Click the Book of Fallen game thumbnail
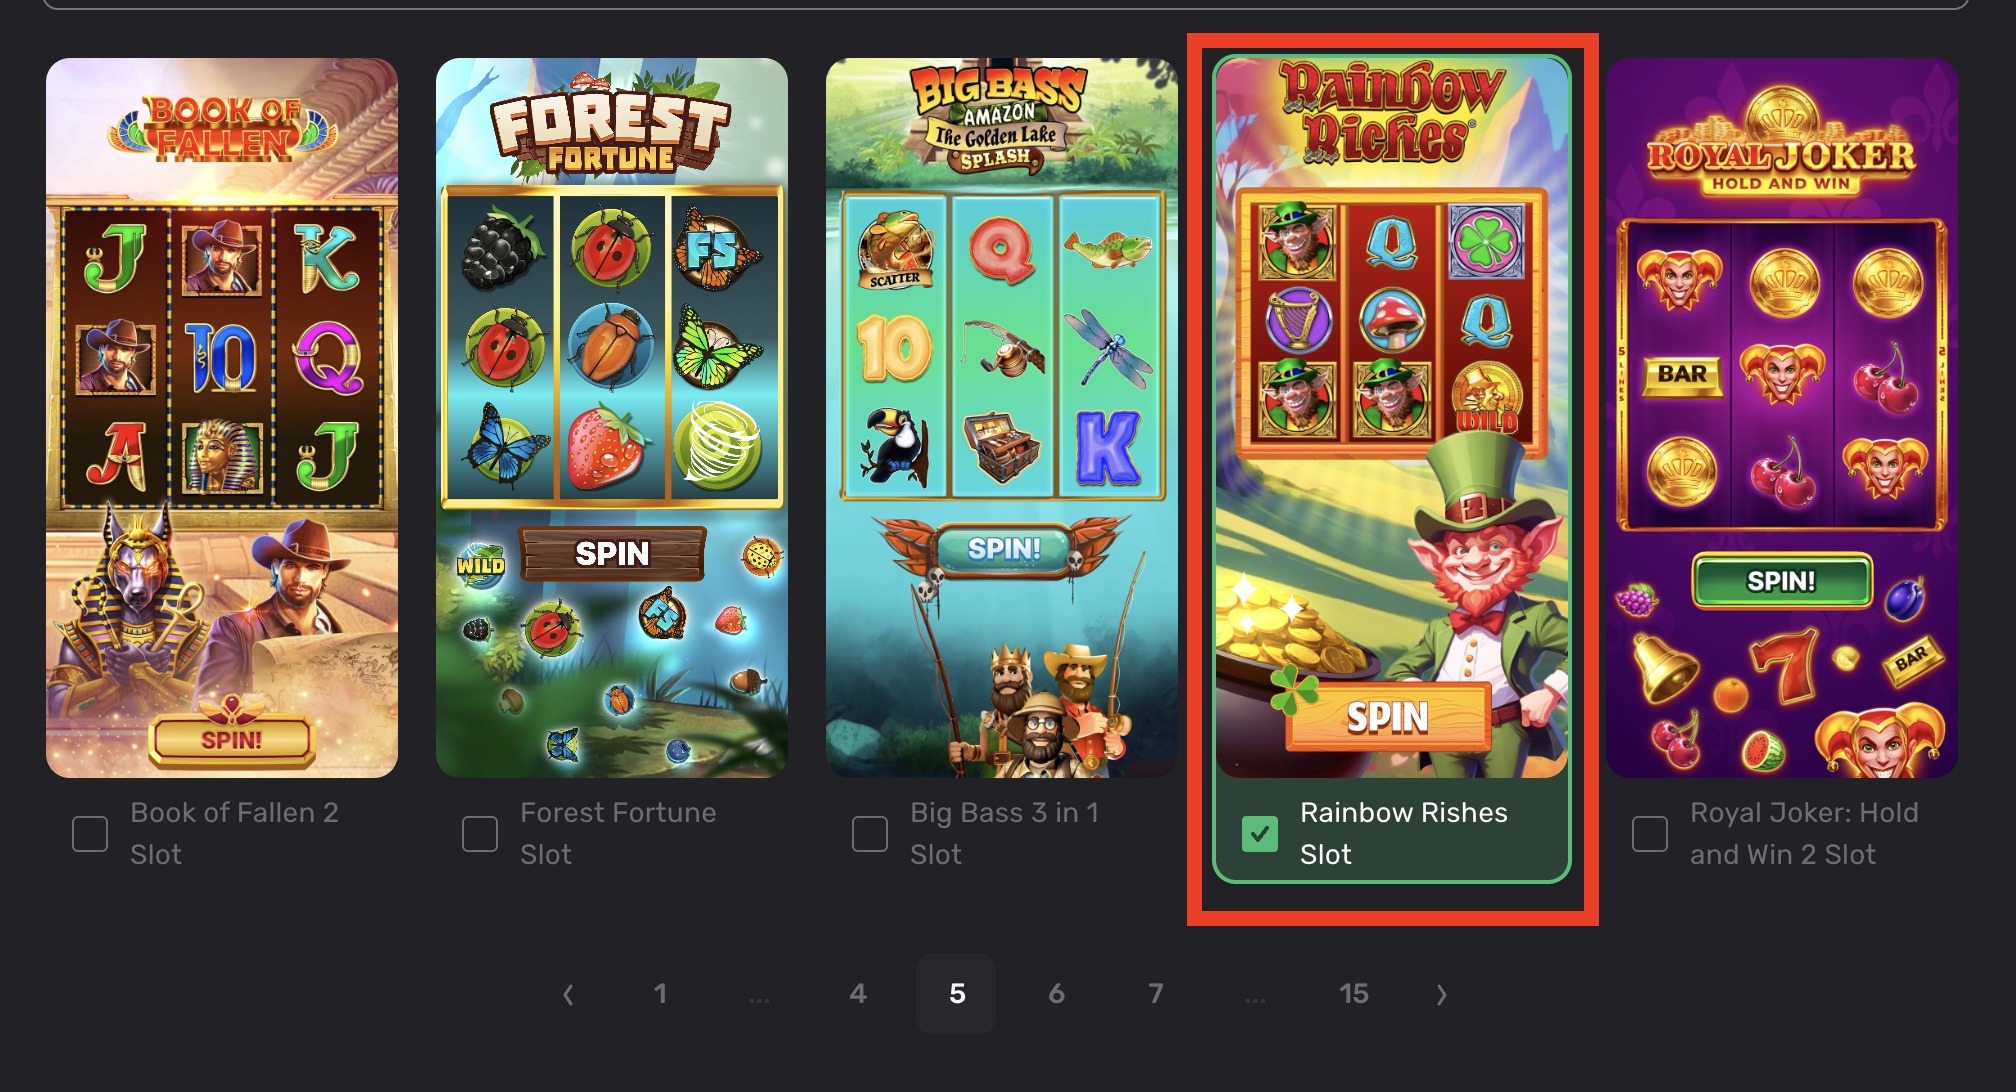 click(222, 418)
